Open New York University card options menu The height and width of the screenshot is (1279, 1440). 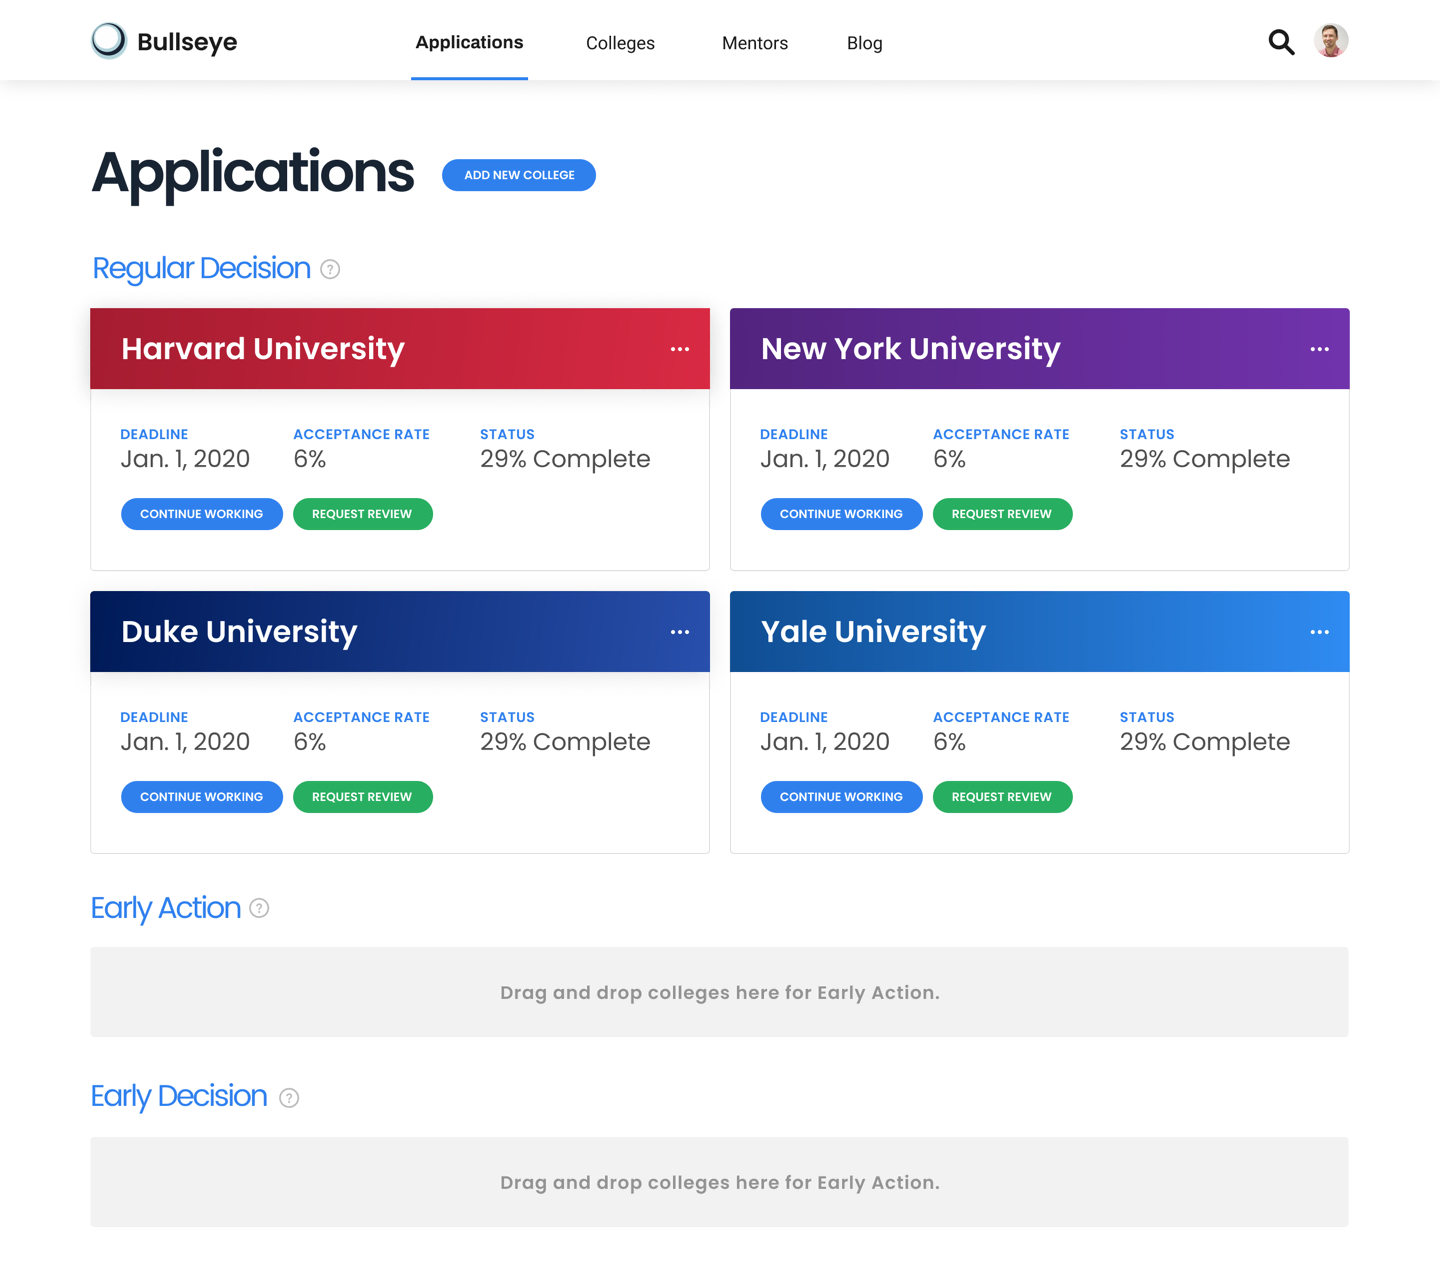(1320, 349)
